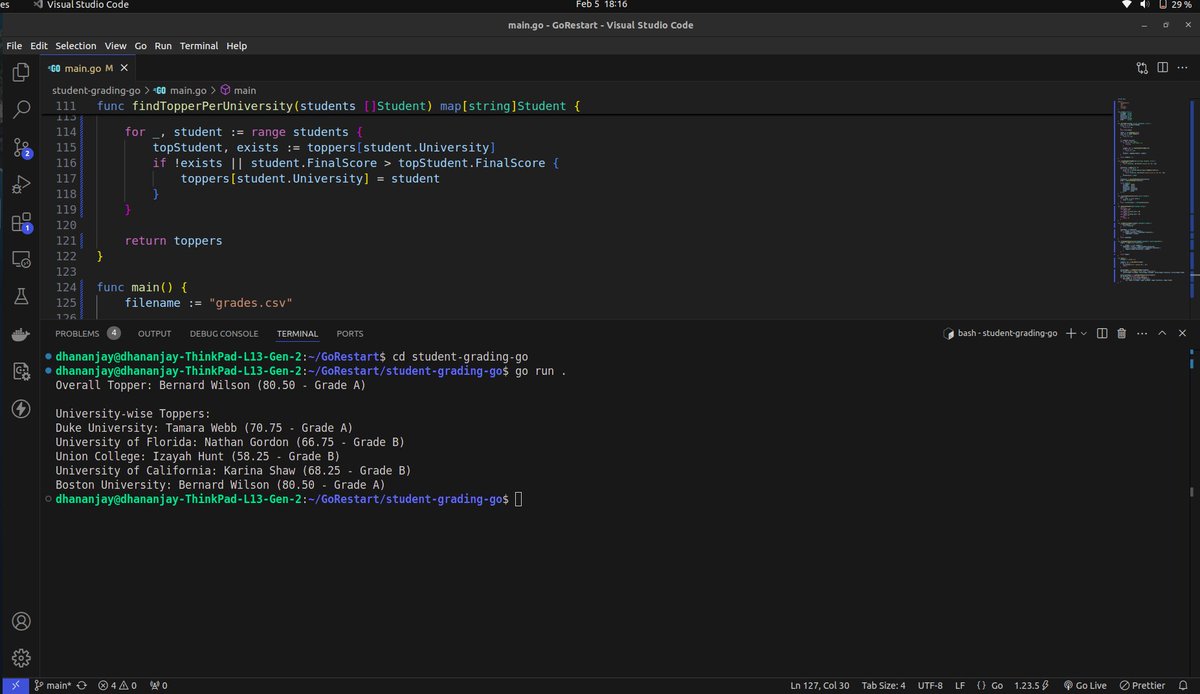Click the synchronize changes icon in status bar

click(x=81, y=686)
